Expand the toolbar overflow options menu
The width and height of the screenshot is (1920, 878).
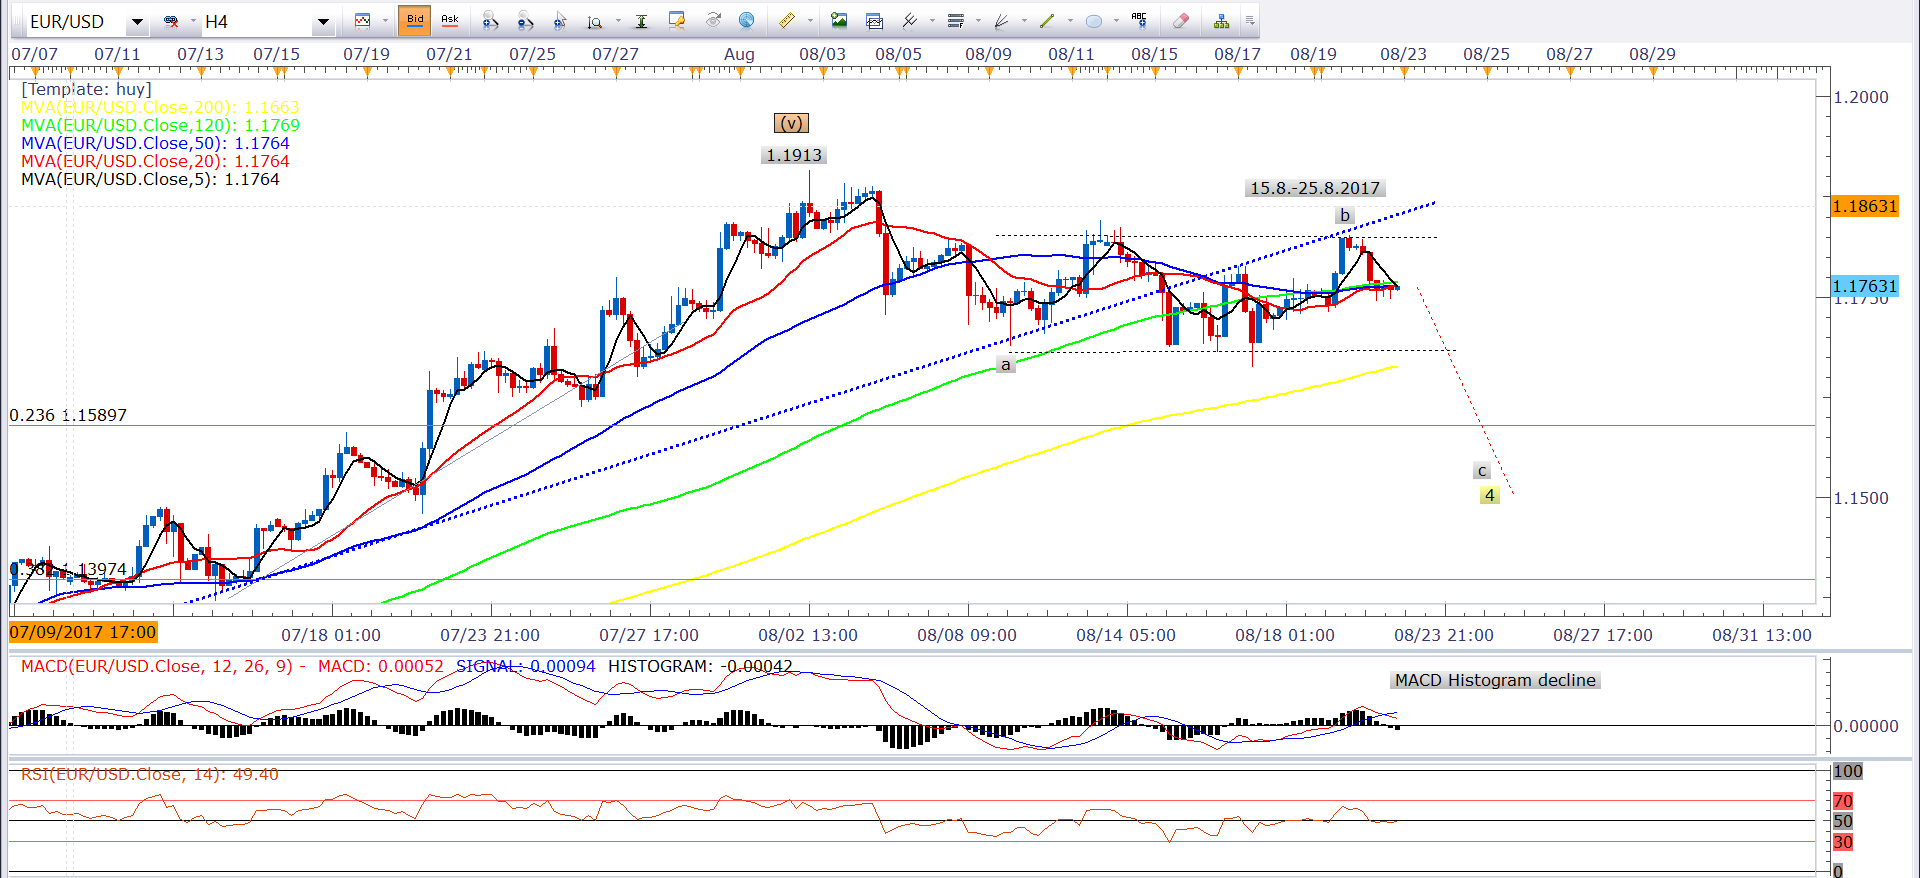pos(1250,21)
